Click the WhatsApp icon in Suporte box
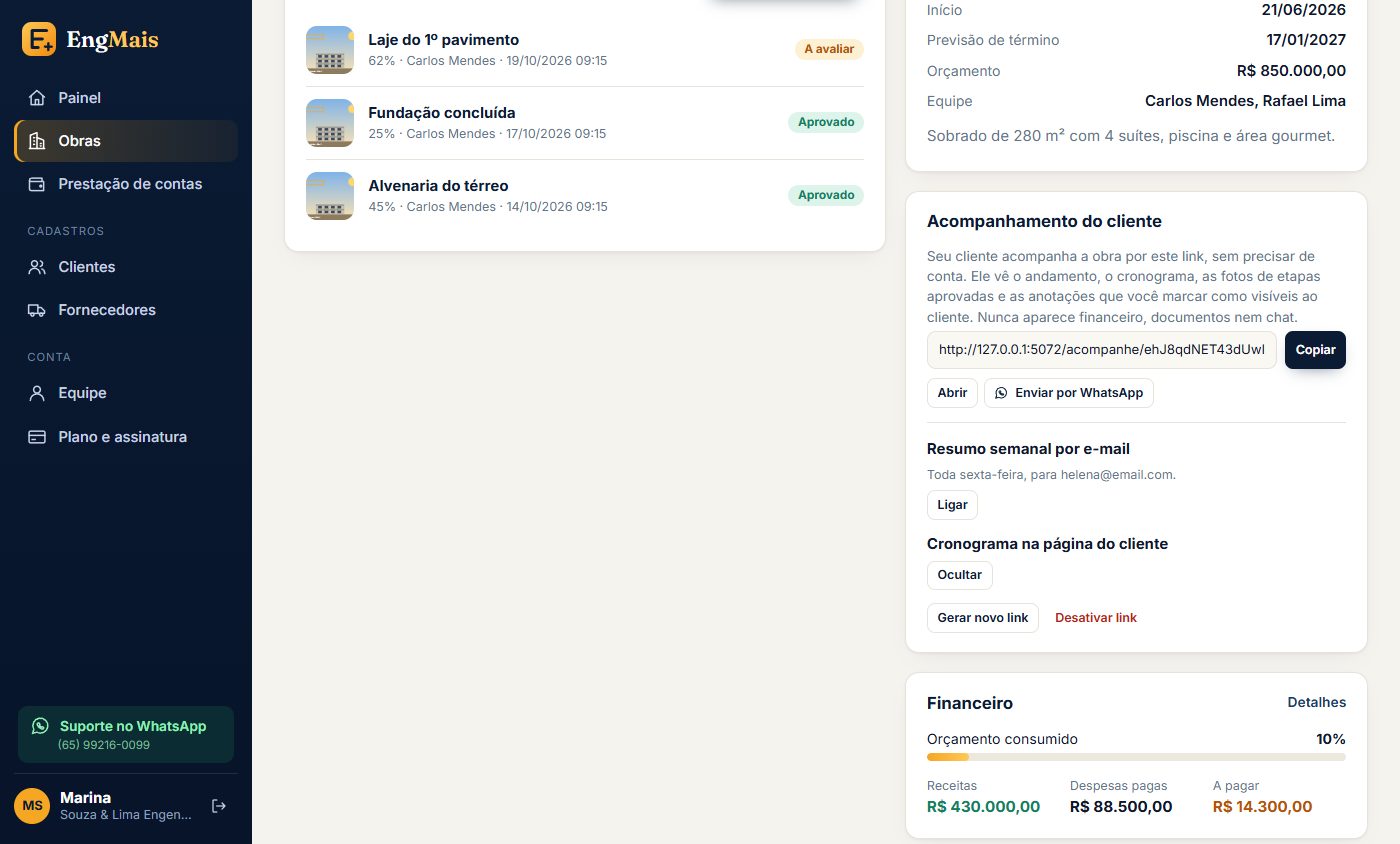 point(40,726)
